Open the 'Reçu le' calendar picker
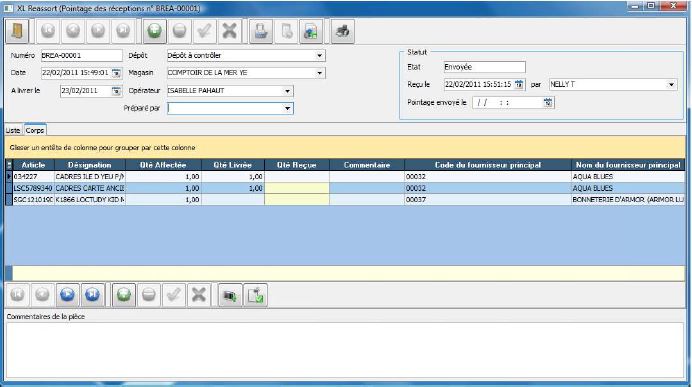 point(519,84)
